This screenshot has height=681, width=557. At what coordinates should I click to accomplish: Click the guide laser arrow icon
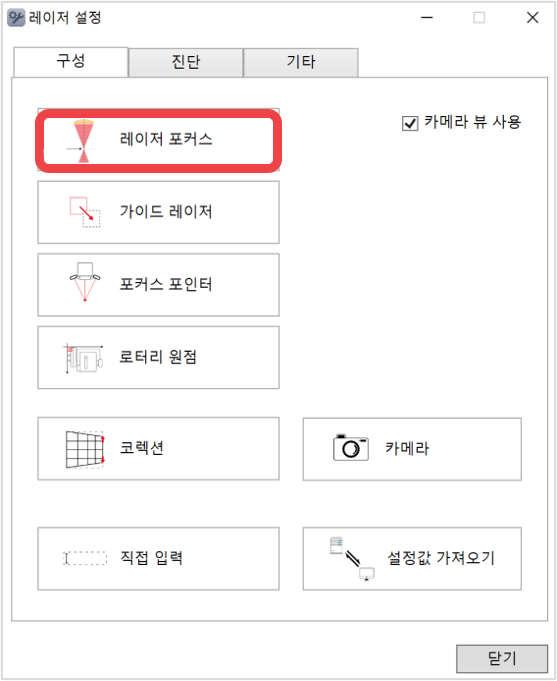tap(85, 212)
